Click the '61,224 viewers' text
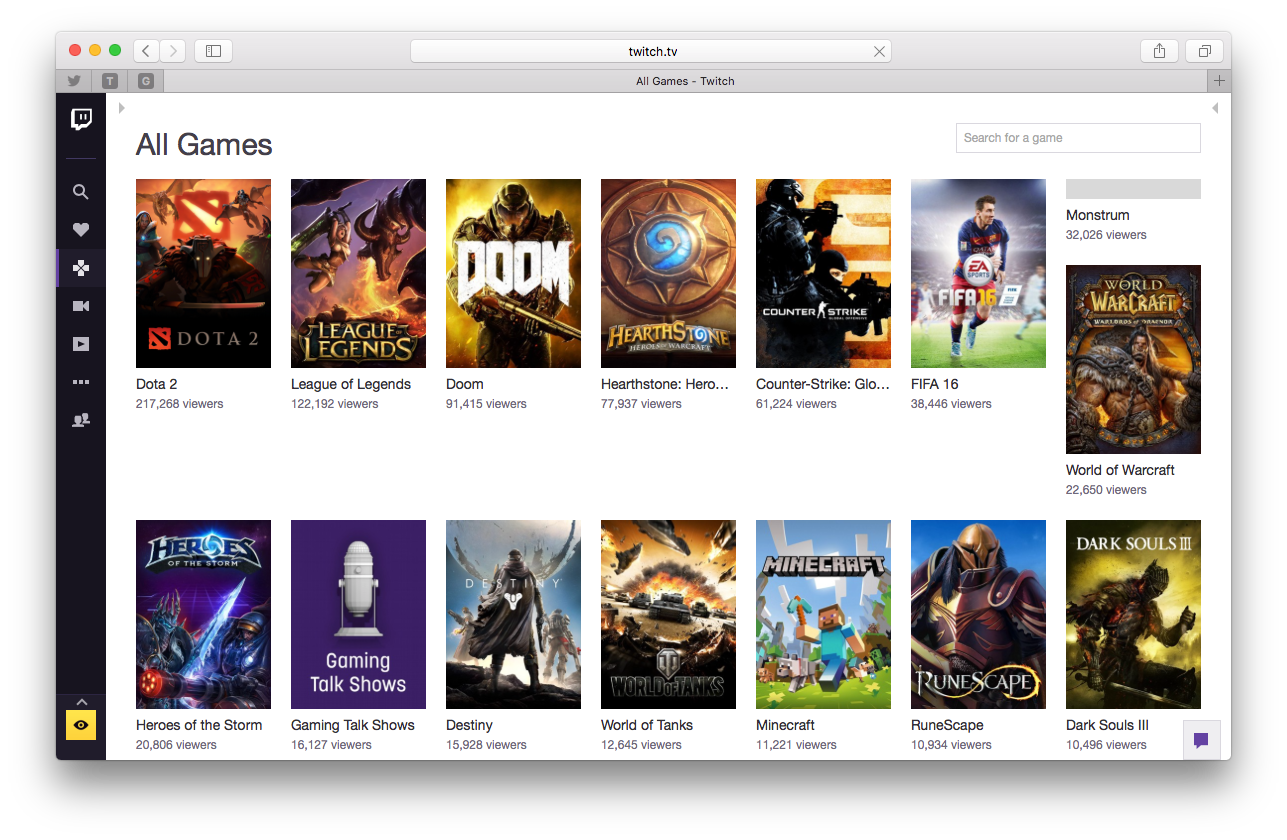Image resolution: width=1287 pixels, height=840 pixels. tap(796, 404)
